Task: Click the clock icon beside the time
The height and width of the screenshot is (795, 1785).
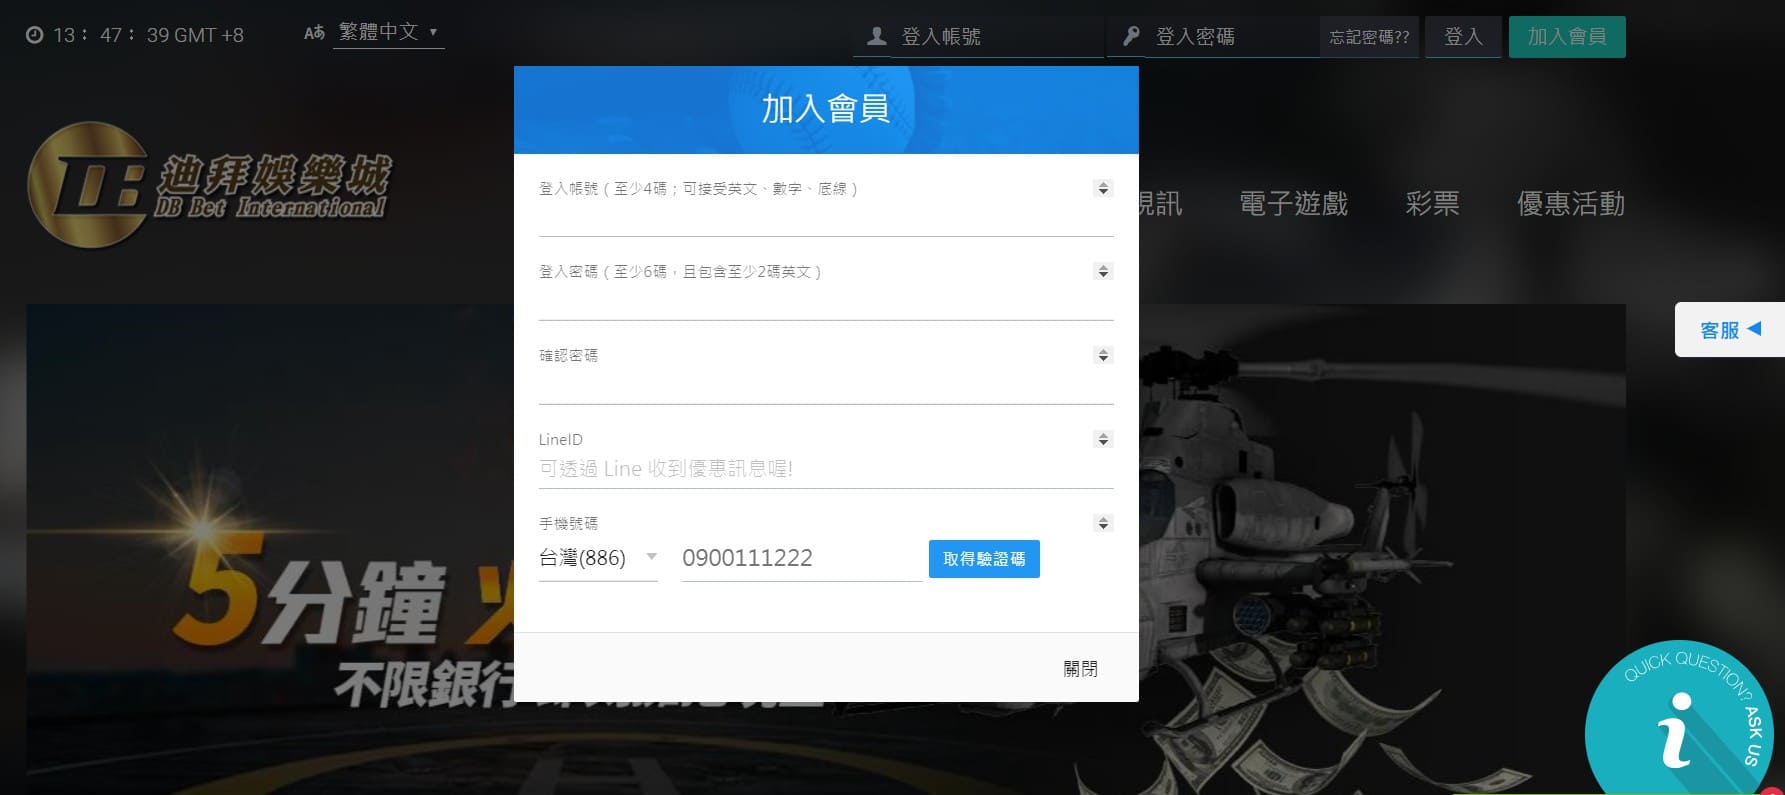Action: pos(34,36)
